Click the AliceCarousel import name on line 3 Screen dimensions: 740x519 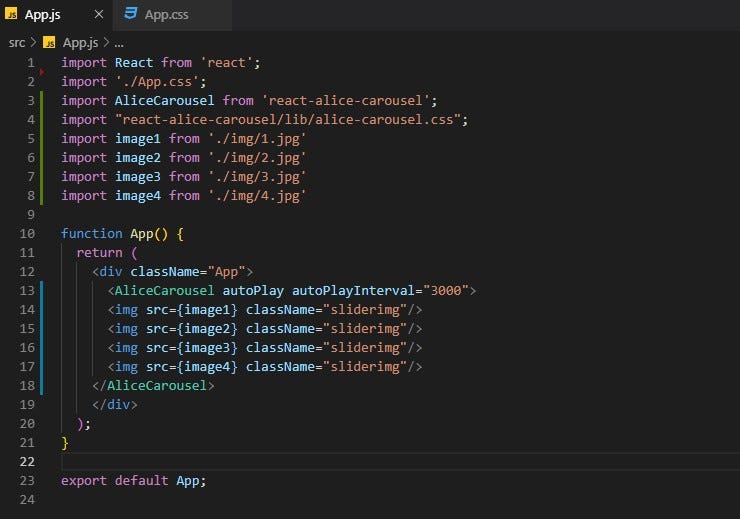click(164, 100)
